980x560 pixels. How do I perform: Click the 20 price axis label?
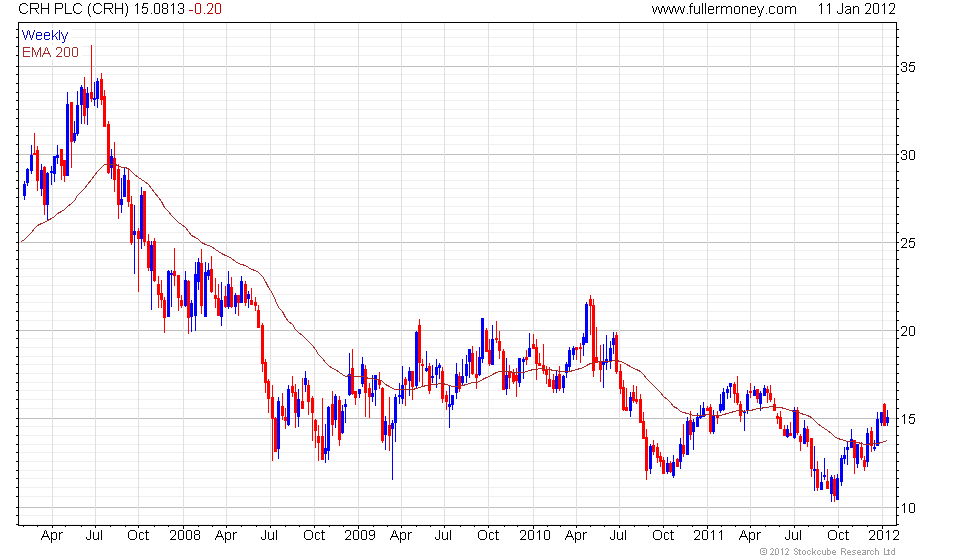[x=908, y=331]
